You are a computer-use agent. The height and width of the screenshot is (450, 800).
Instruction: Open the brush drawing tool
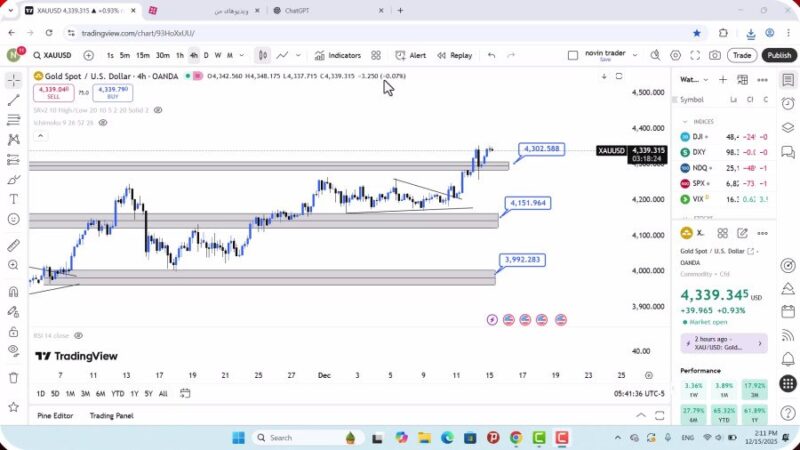(x=13, y=179)
